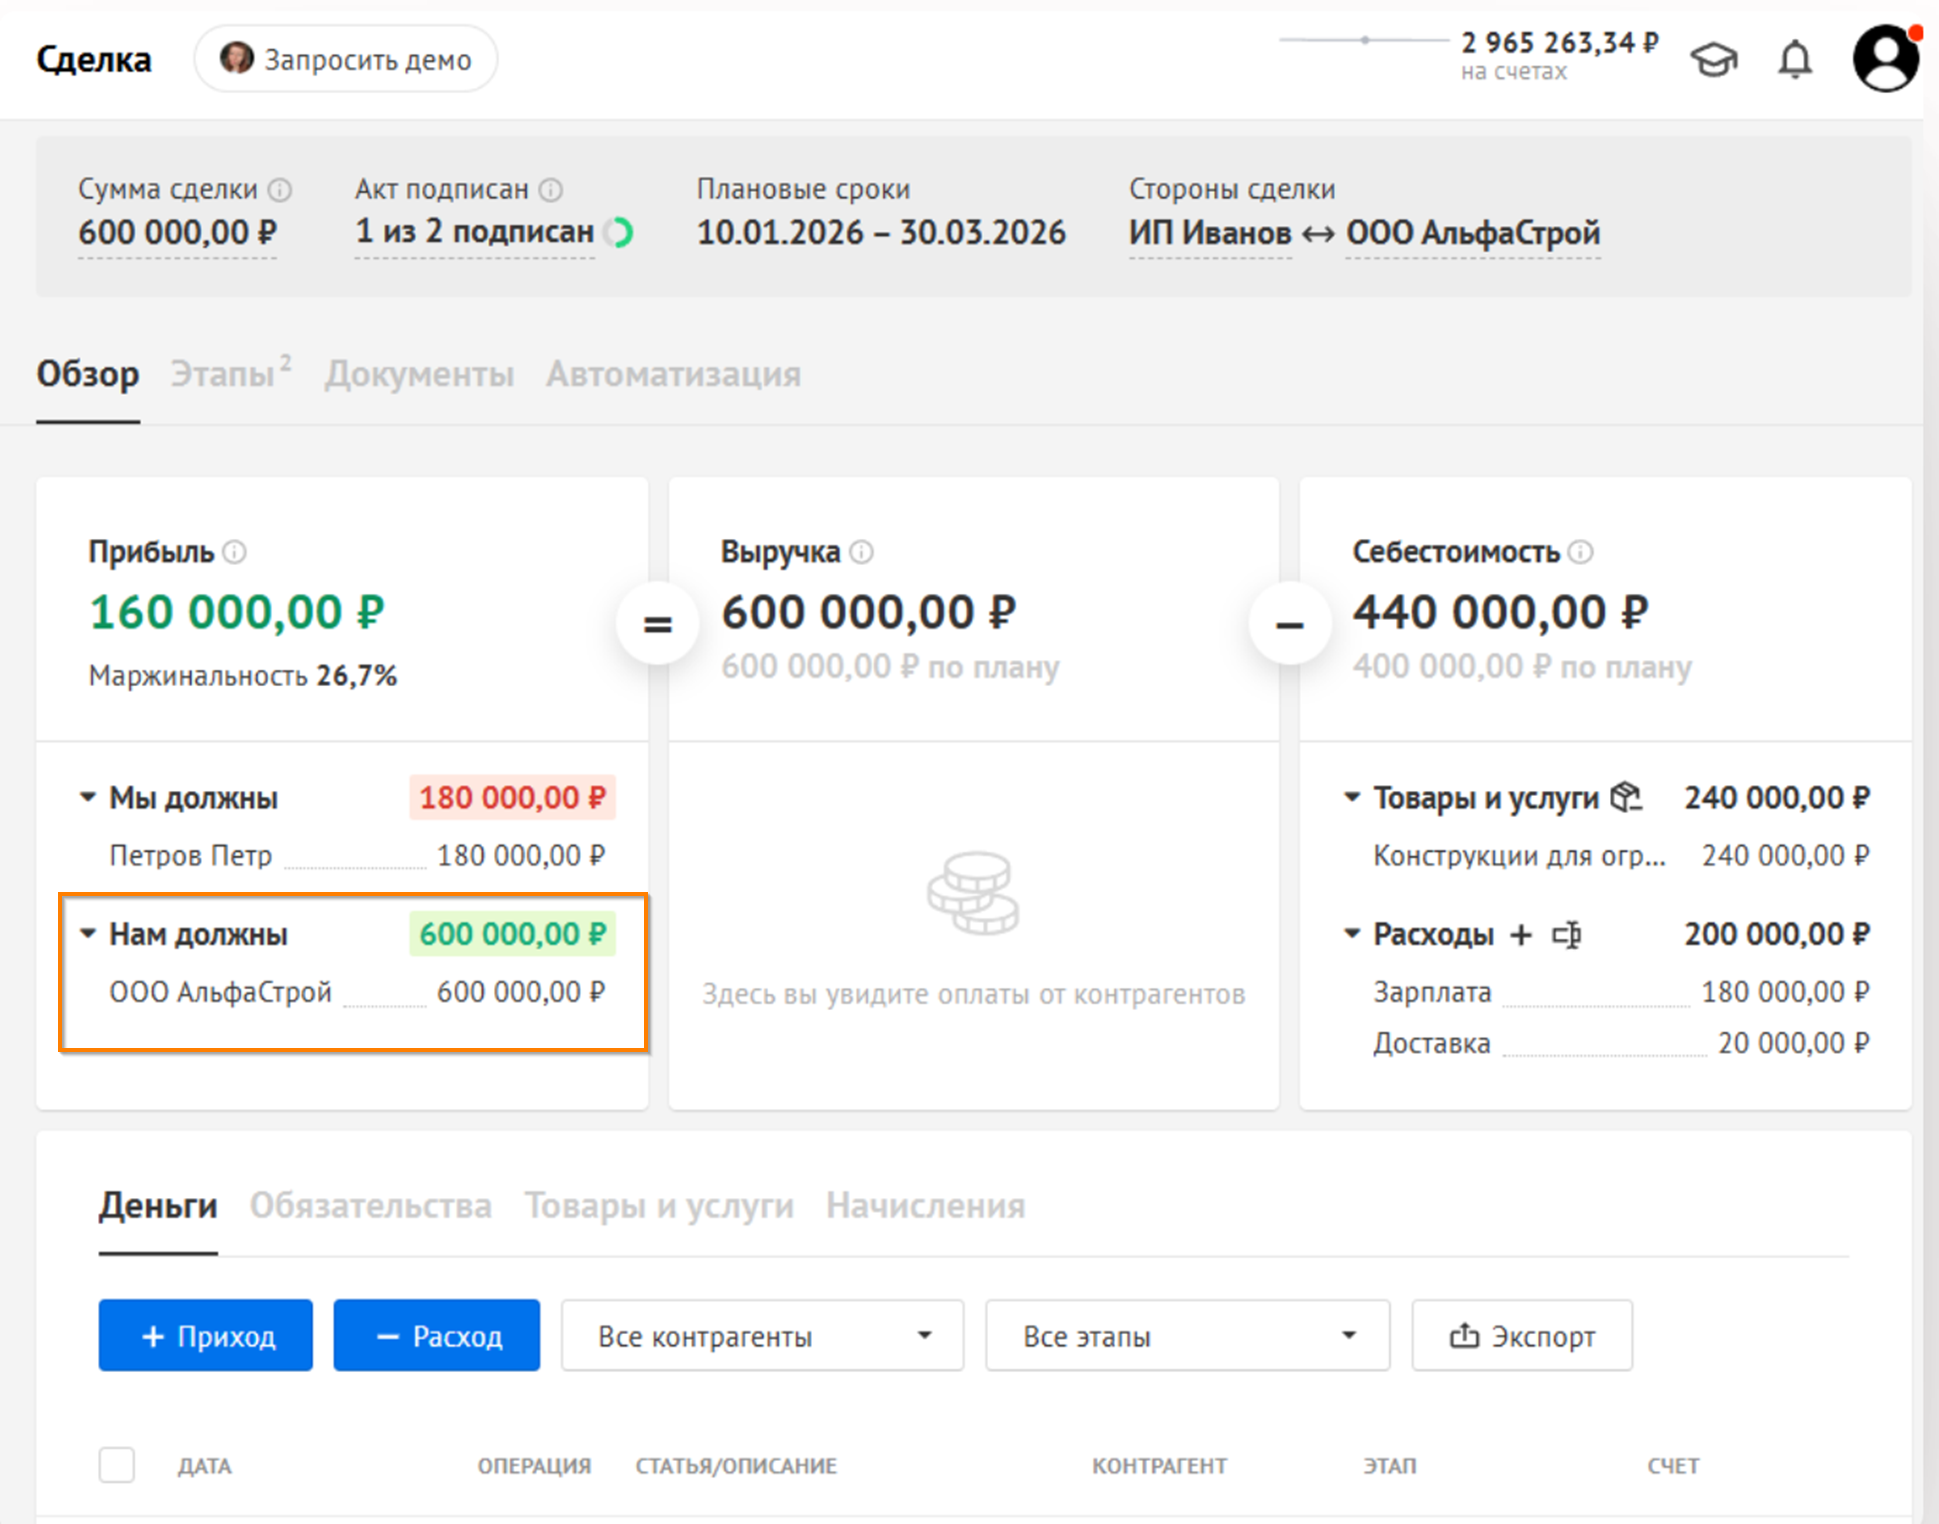Collapse the Мы должны section
This screenshot has width=1939, height=1524.
click(88, 797)
